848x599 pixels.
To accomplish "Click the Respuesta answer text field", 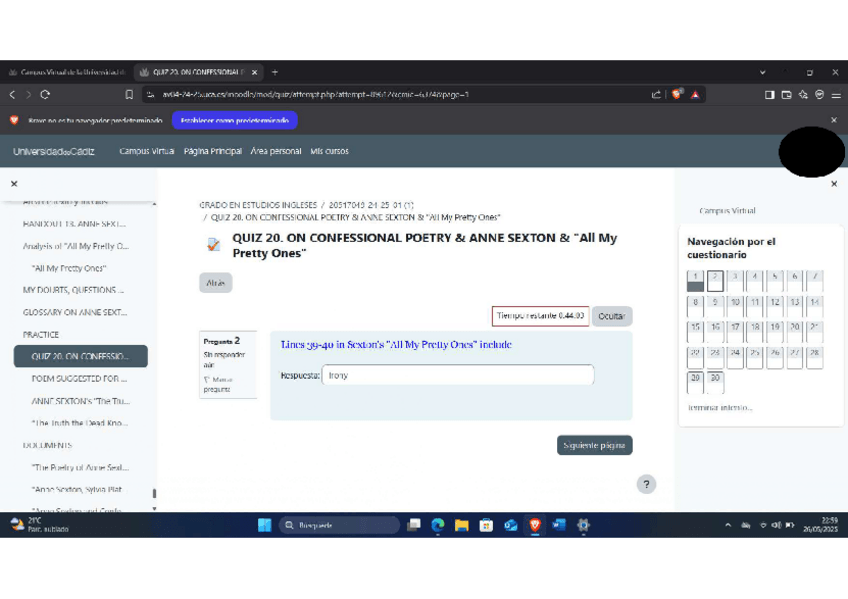I will 457,375.
